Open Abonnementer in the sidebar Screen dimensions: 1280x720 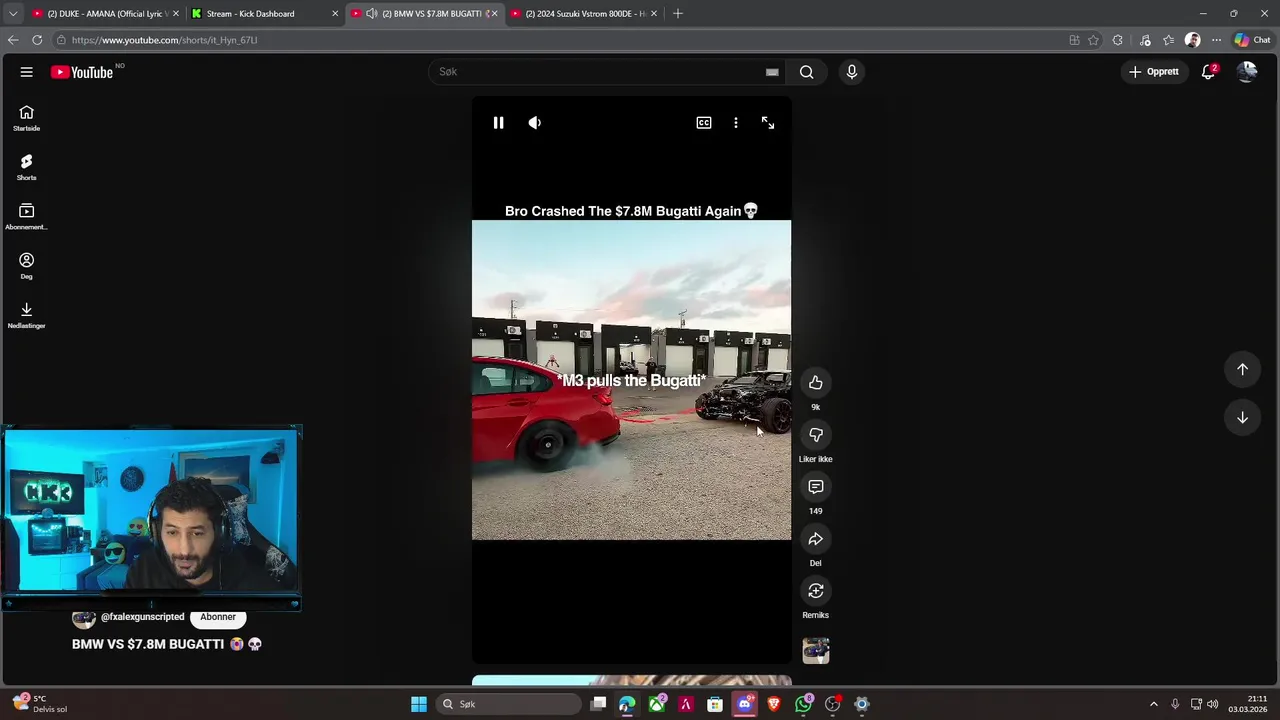(27, 216)
